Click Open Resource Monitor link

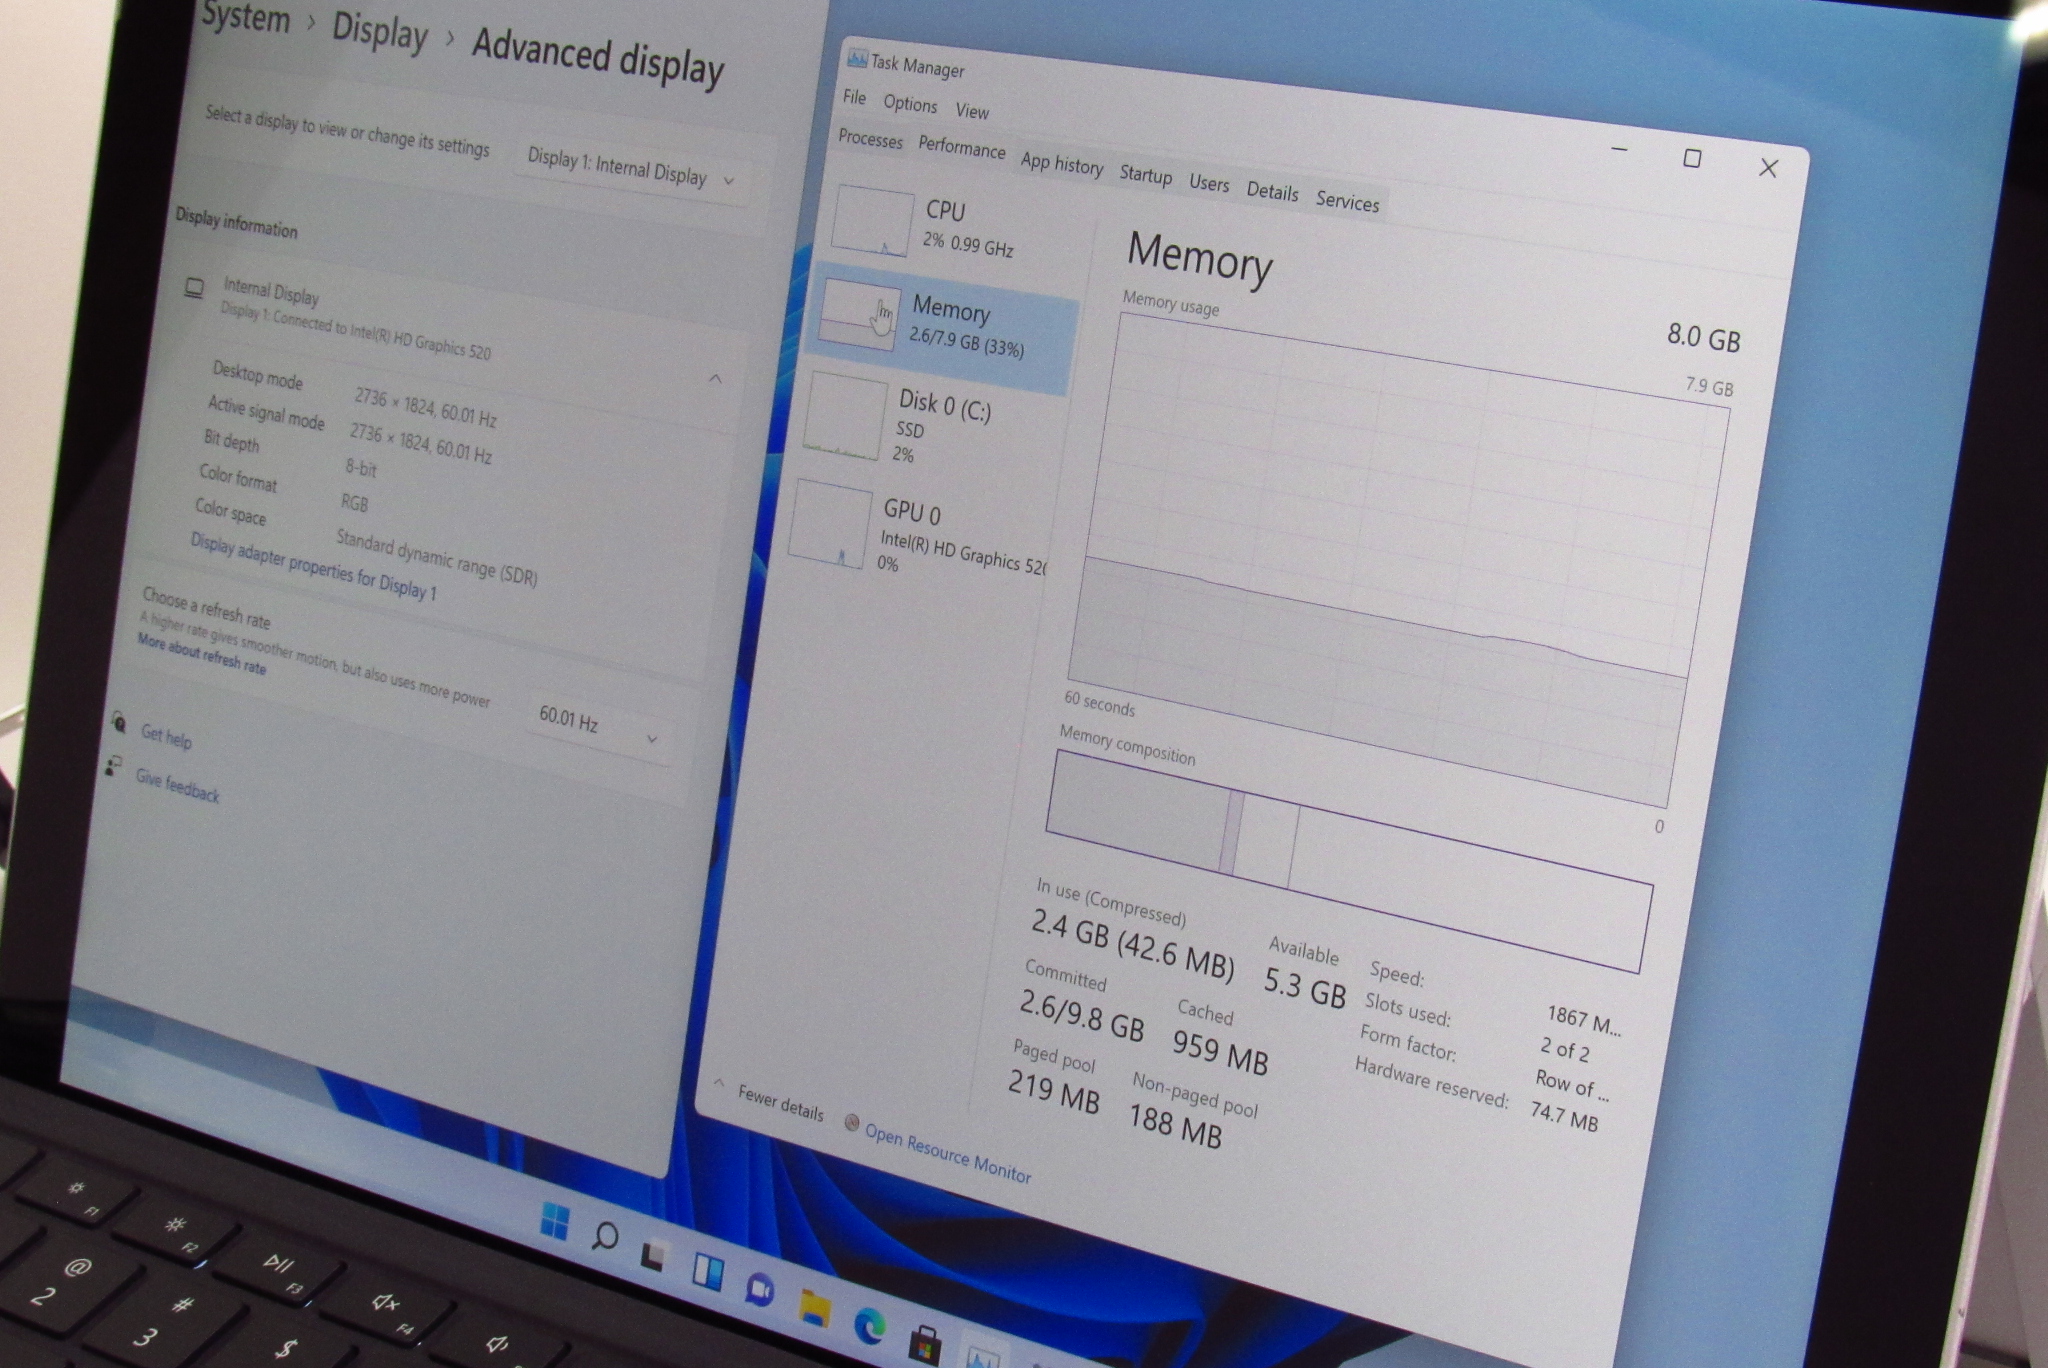coord(946,1153)
